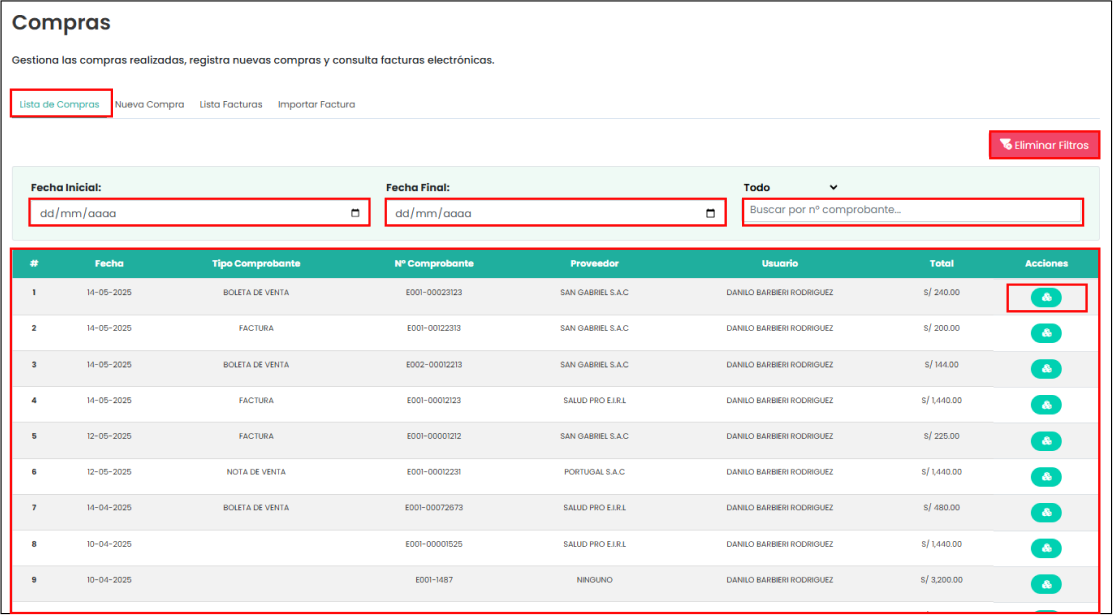Select action icon for NOTA DE VENTA row
Image resolution: width=1113 pixels, height=615 pixels.
1046,476
